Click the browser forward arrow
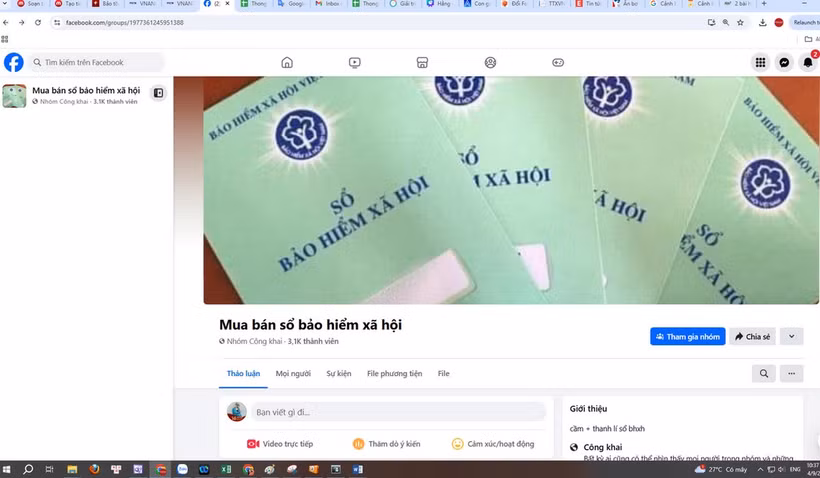This screenshot has width=820, height=478. pos(21,22)
